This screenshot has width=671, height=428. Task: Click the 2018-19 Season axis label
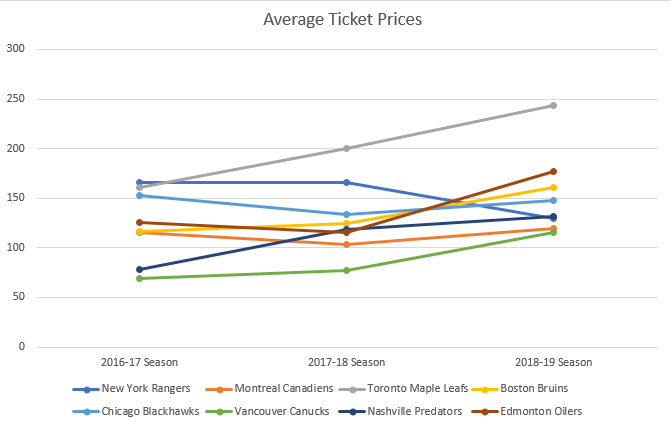tap(553, 362)
